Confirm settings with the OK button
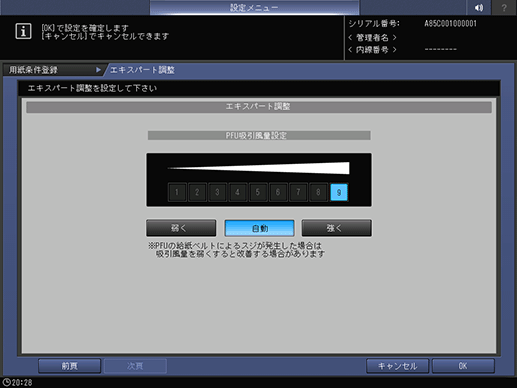Image resolution: width=517 pixels, height=388 pixels. (x=463, y=366)
